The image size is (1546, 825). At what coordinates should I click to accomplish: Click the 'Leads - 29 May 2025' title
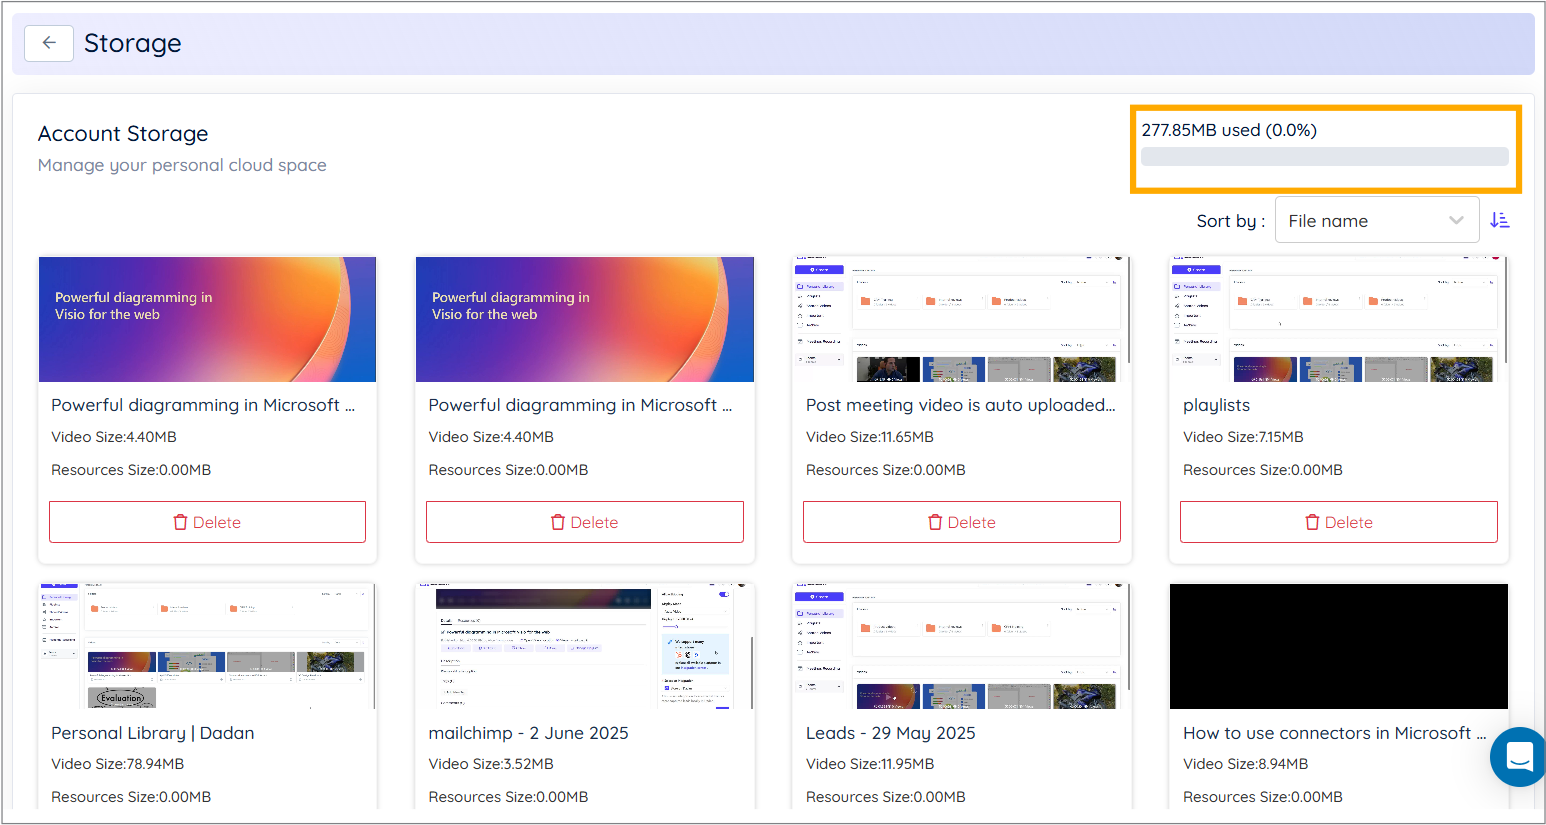tap(890, 733)
